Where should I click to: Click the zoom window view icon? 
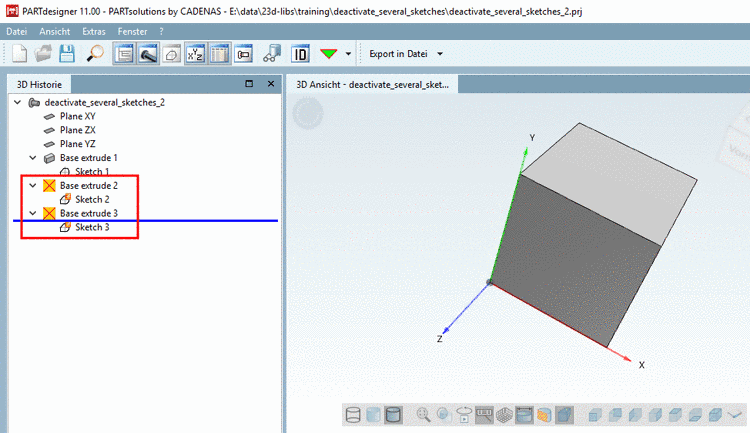(443, 415)
